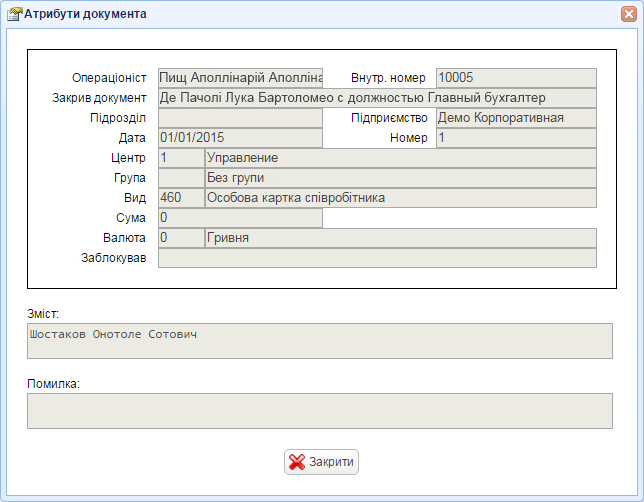Click the Заблокував label

pyautogui.click(x=113, y=258)
